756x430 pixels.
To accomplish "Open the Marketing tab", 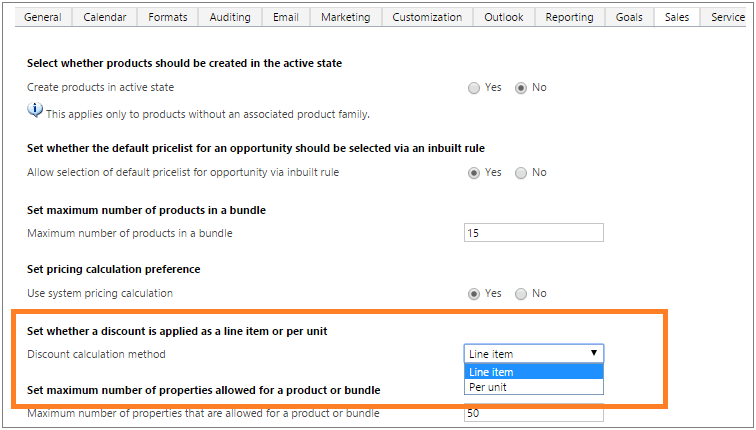I will click(x=346, y=17).
